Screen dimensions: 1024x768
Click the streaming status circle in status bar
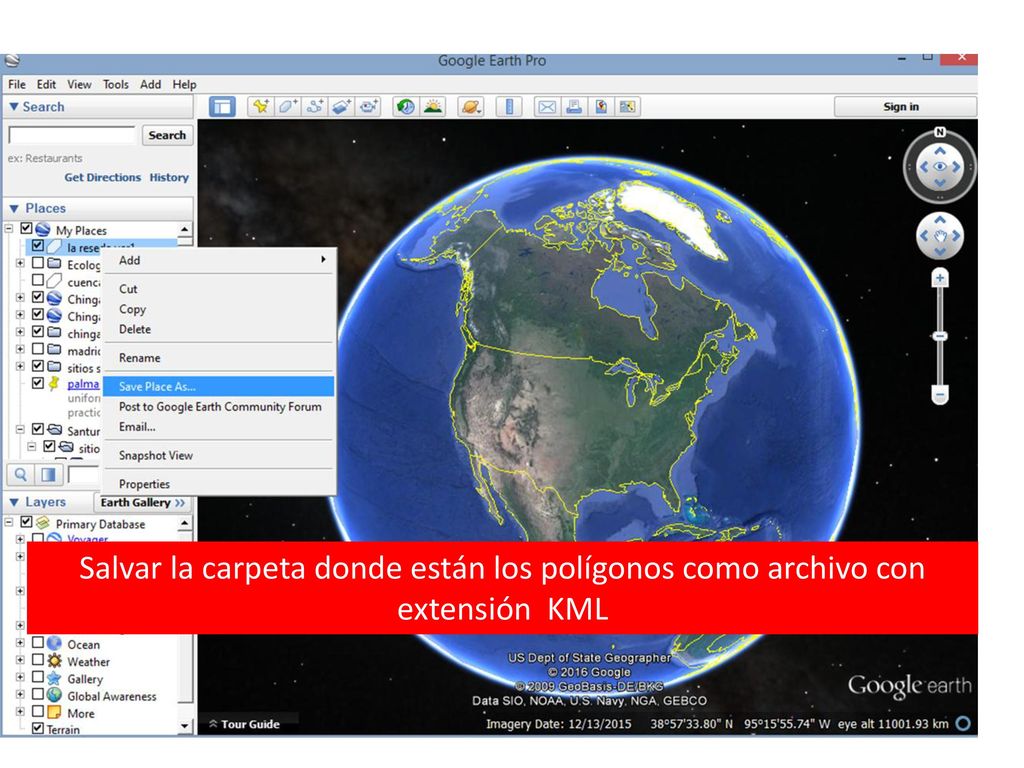point(963,724)
